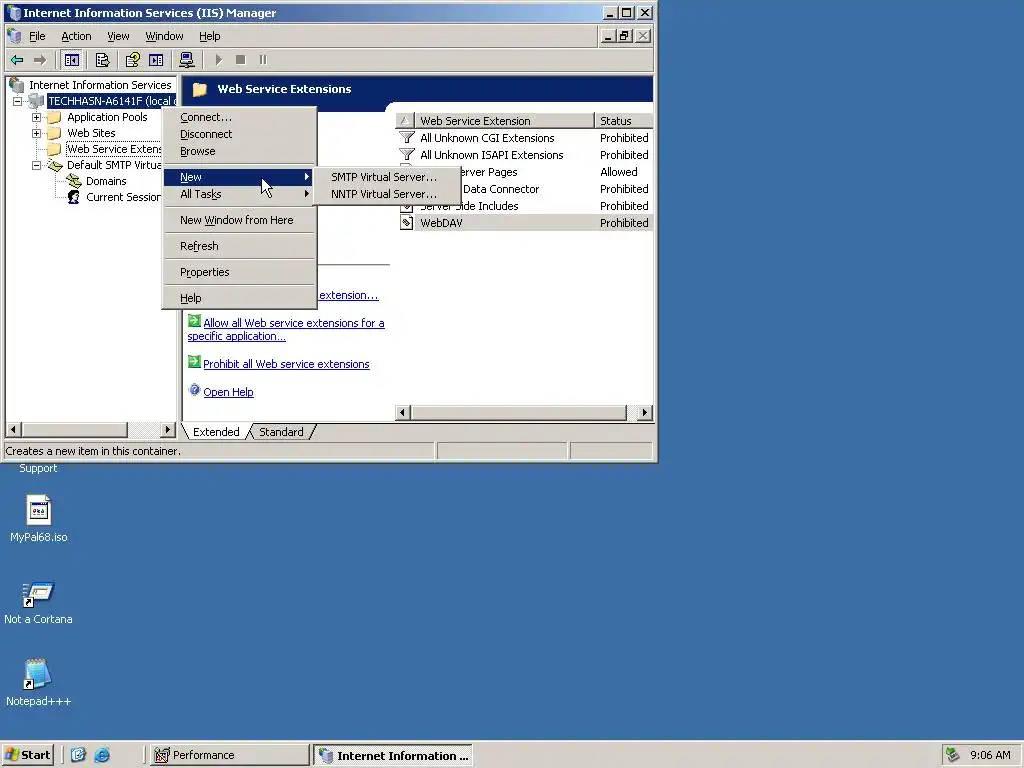This screenshot has height=768, width=1024.
Task: Click the Forward arrow toolbar icon
Action: point(40,60)
